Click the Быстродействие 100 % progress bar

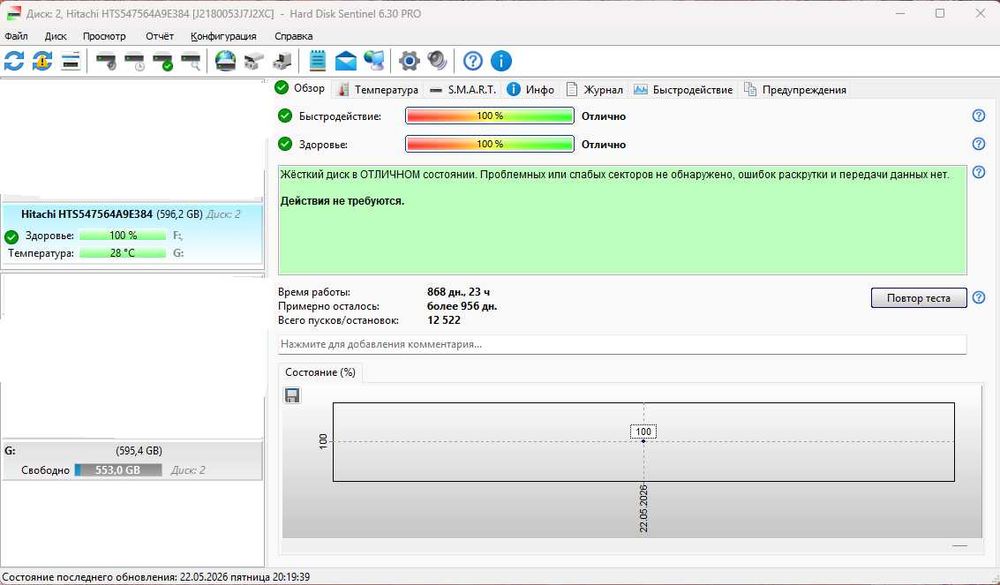tap(490, 116)
